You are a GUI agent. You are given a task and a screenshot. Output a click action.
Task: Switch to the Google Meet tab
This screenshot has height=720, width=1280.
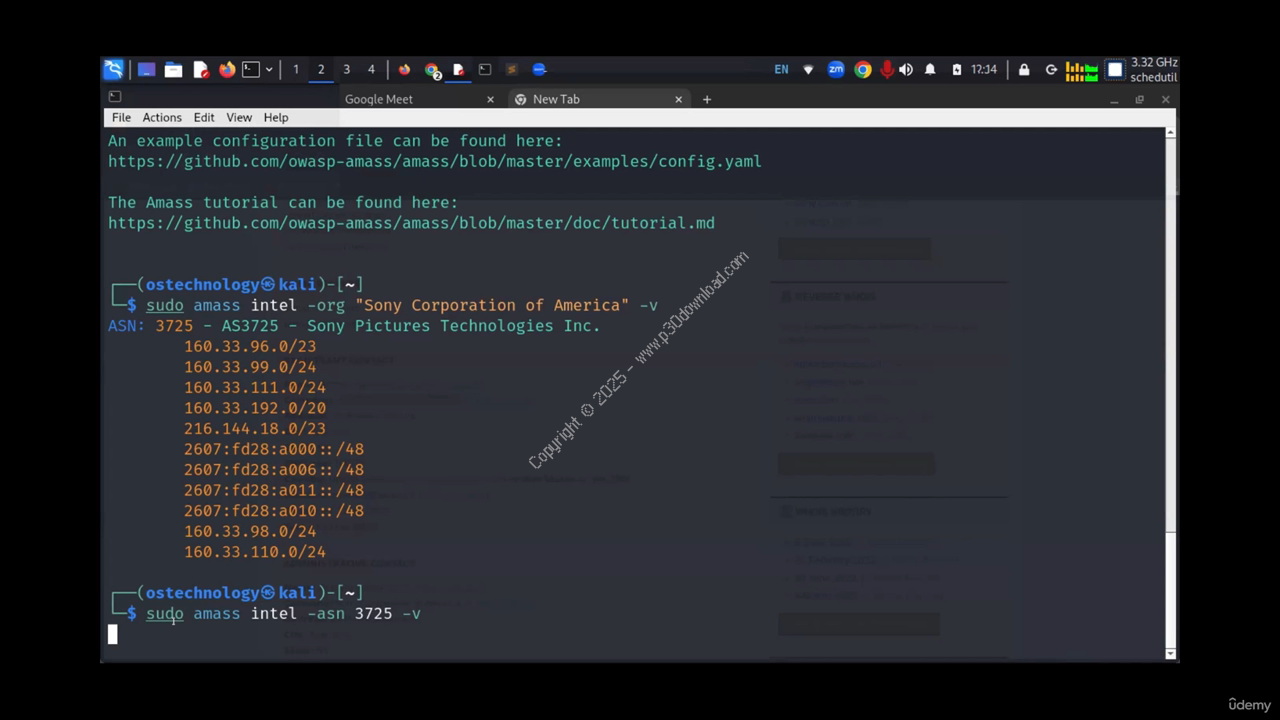point(379,99)
